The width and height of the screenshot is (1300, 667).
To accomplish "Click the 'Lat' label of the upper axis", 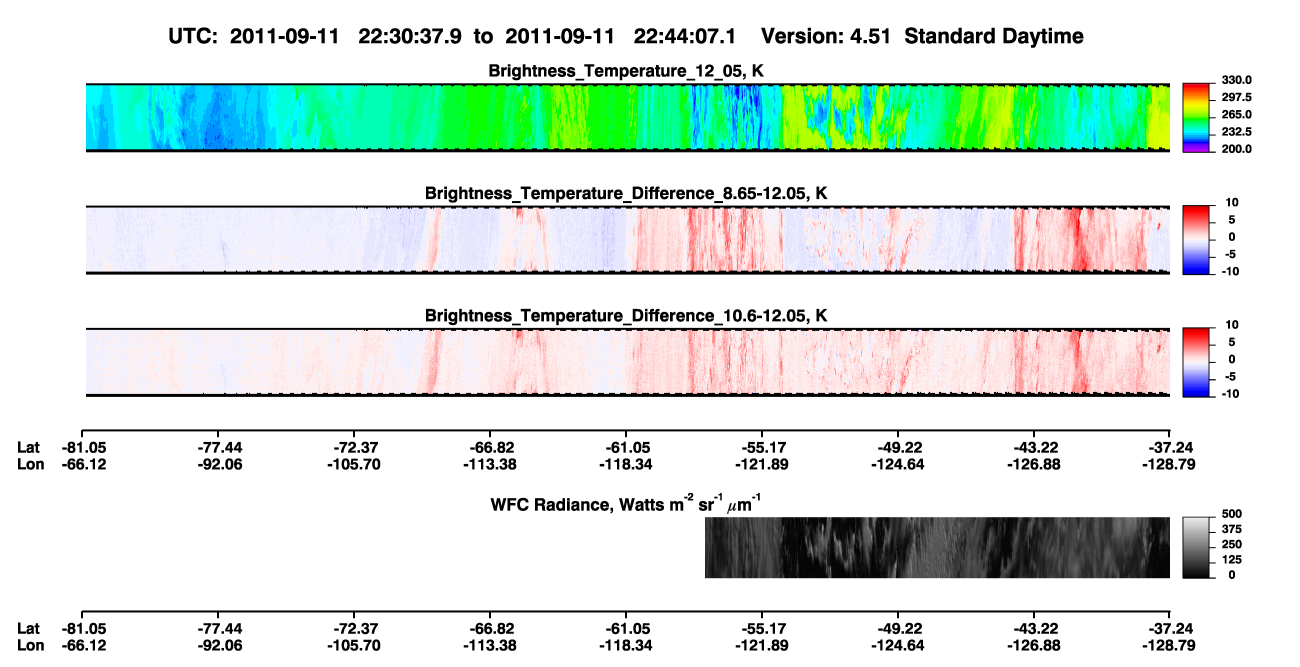I will point(28,447).
